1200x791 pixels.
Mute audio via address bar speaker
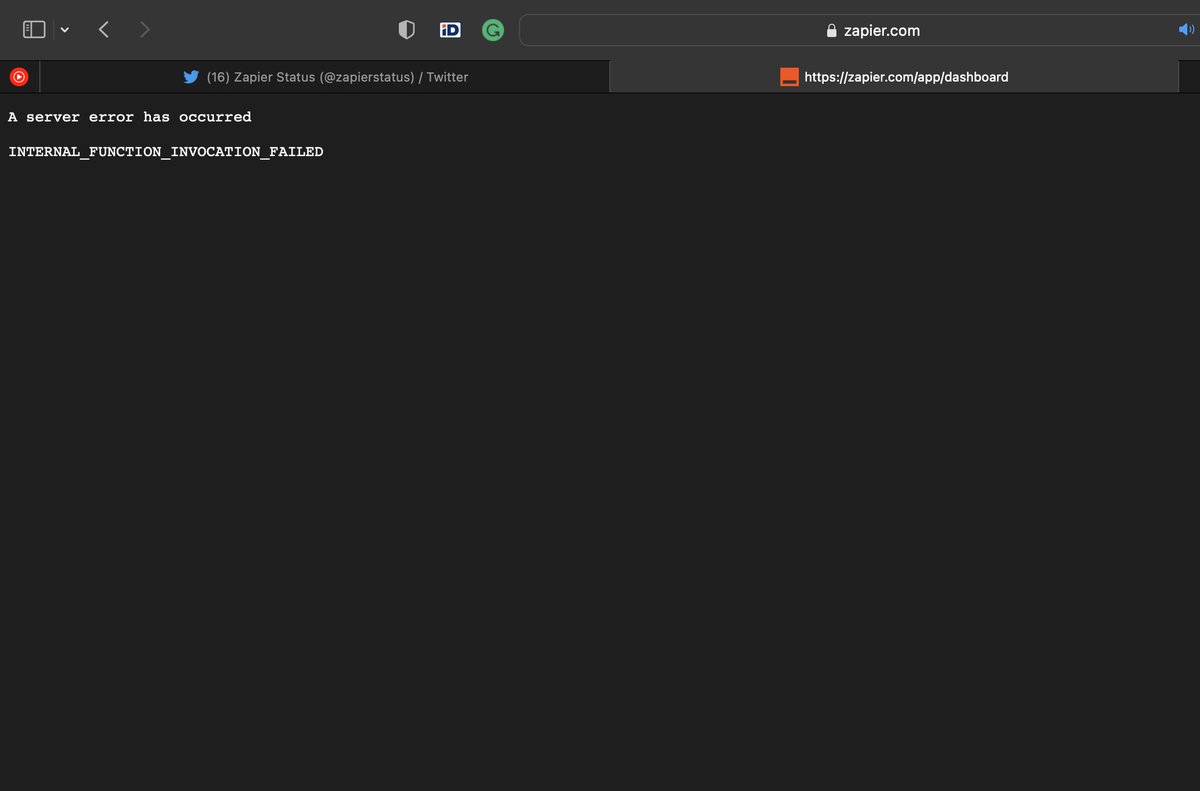pos(1187,30)
